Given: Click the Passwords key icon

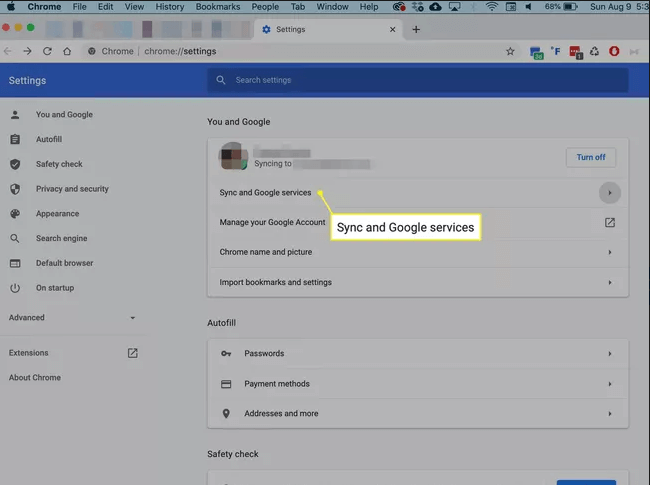Looking at the screenshot, I should [x=226, y=354].
